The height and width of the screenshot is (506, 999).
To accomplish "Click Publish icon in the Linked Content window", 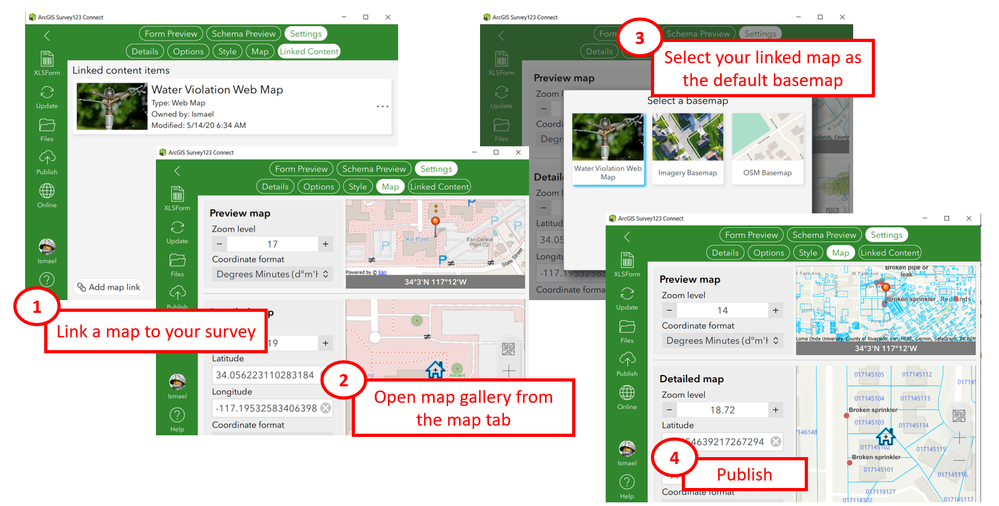I will [47, 157].
